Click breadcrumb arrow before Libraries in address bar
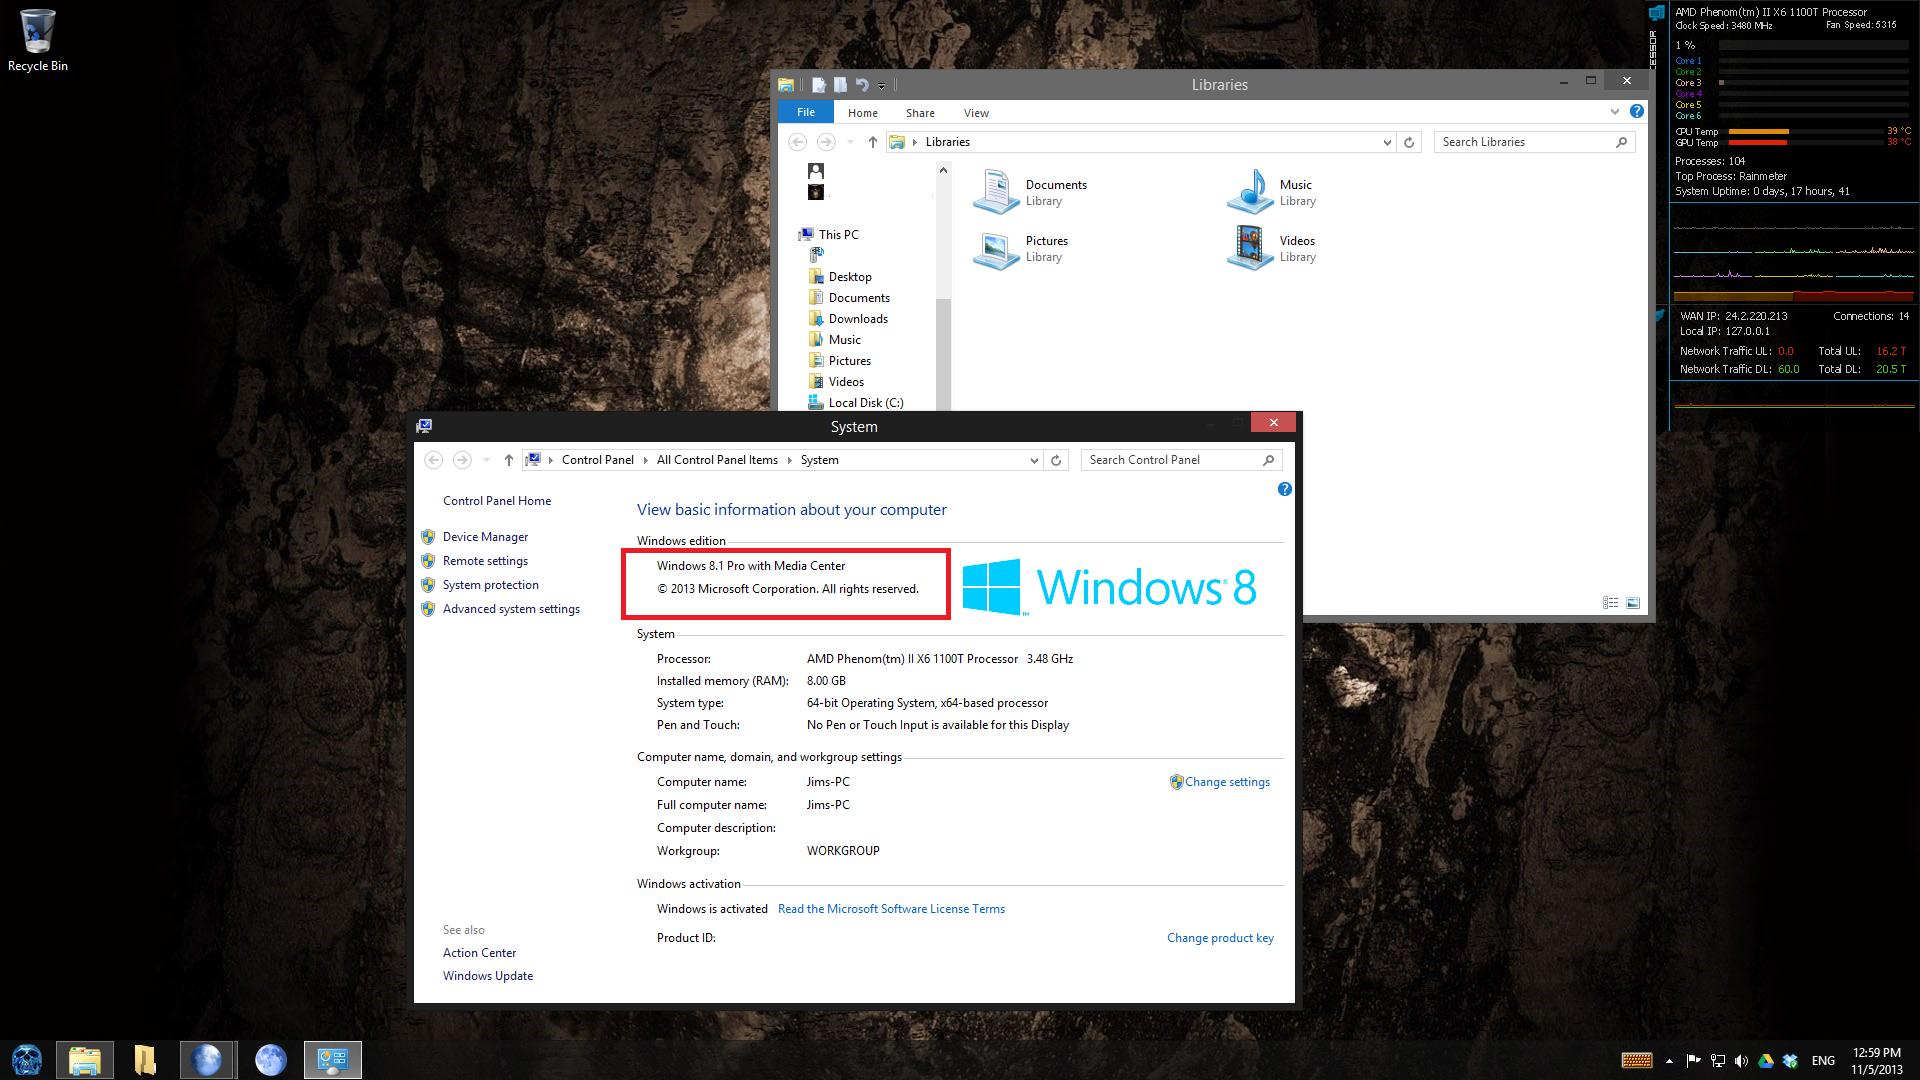The width and height of the screenshot is (1920, 1080). pos(915,142)
